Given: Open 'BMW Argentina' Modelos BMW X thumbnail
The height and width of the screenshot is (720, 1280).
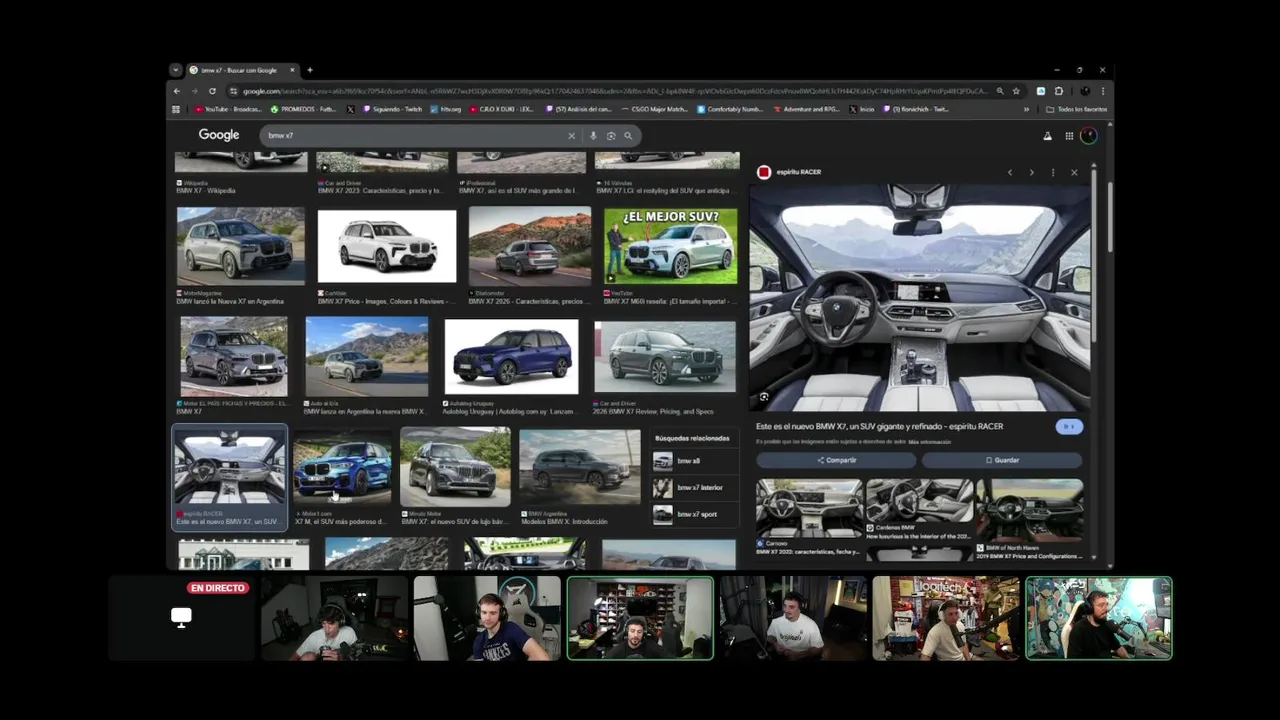Looking at the screenshot, I should click(580, 467).
